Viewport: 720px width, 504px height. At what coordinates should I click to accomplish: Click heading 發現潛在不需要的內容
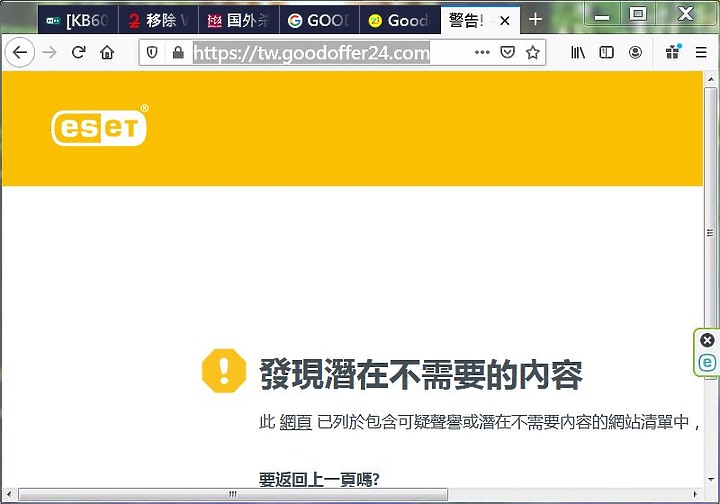coord(421,374)
